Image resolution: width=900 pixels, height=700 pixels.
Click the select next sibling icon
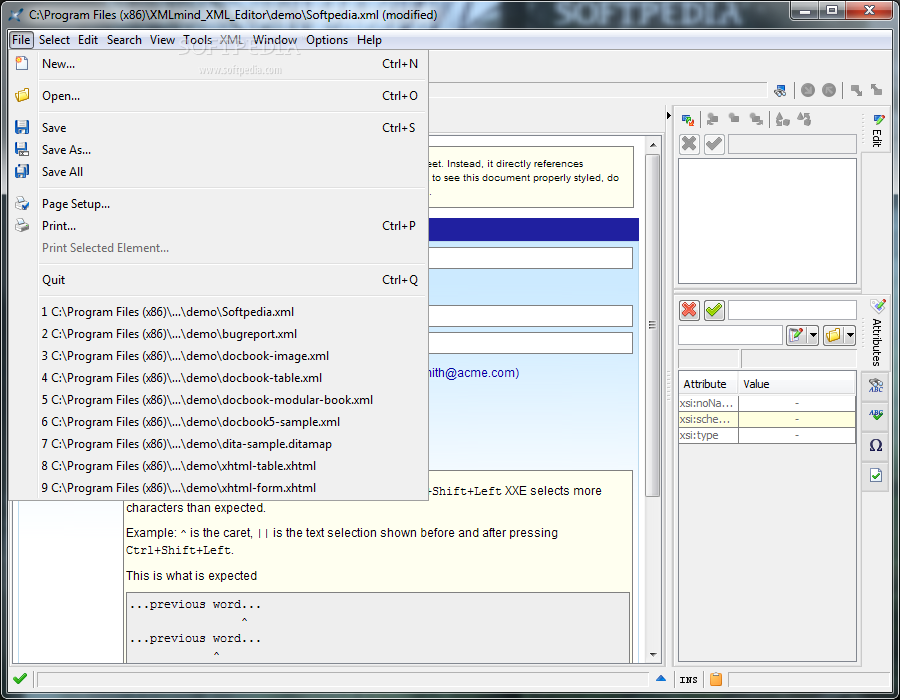876,90
